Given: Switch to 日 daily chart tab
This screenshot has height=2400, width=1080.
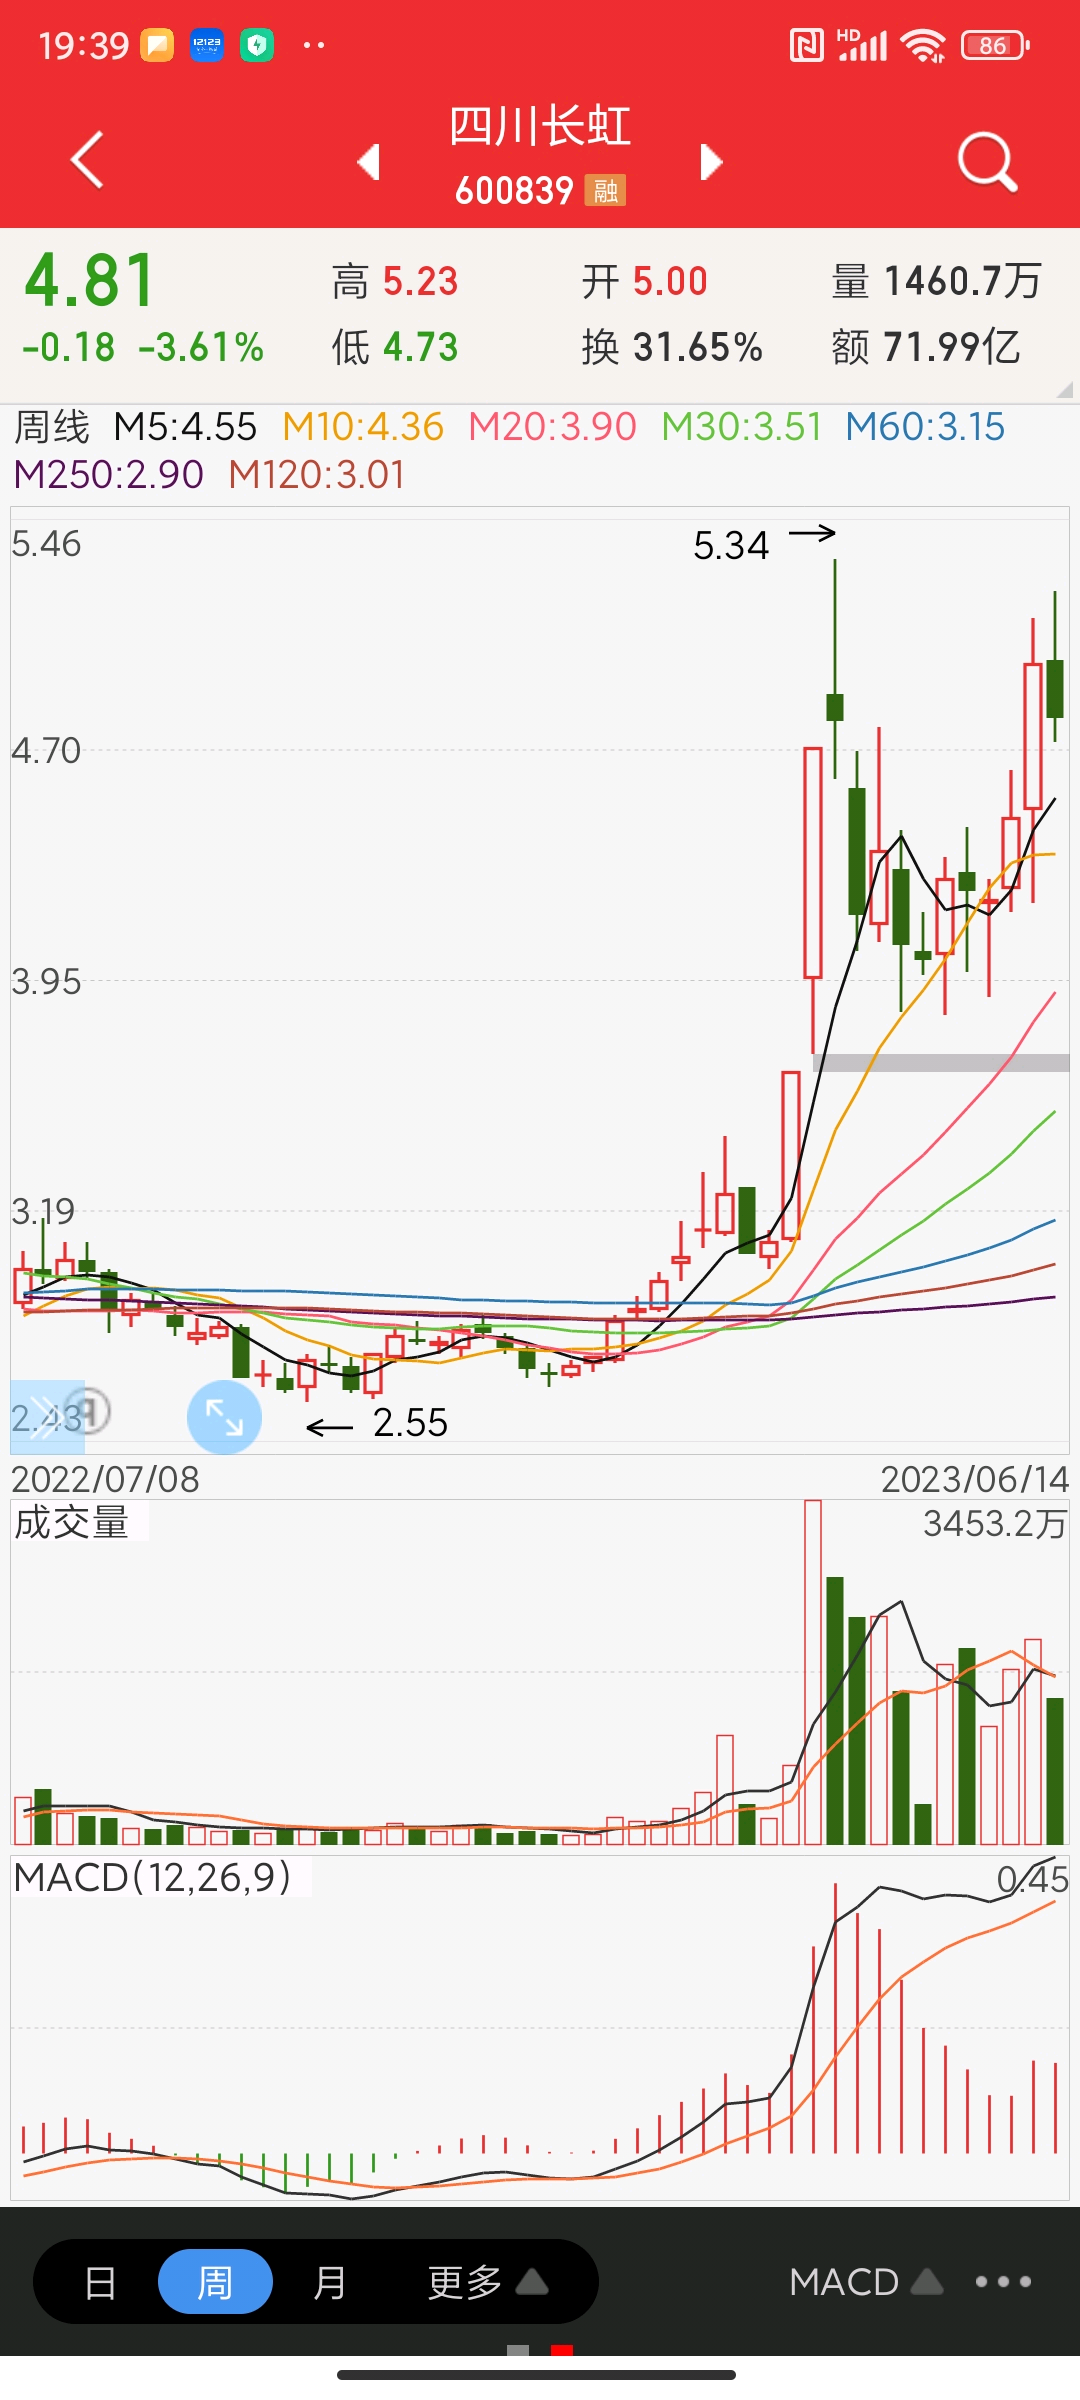Looking at the screenshot, I should (x=100, y=2282).
